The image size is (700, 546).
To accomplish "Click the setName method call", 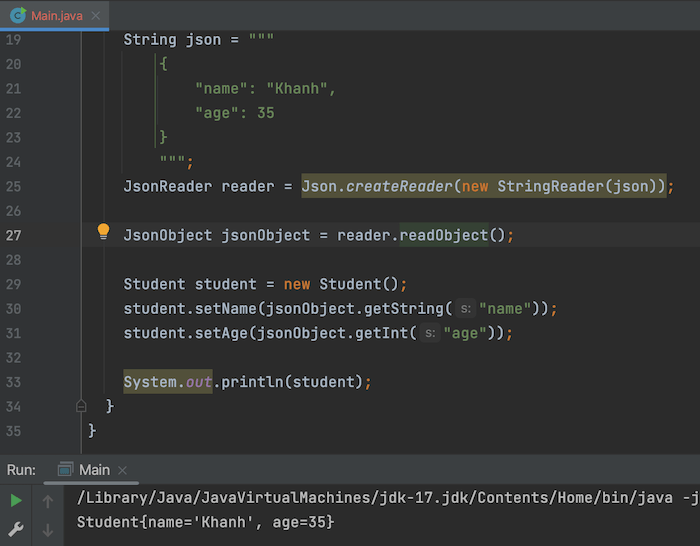I will coord(225,308).
